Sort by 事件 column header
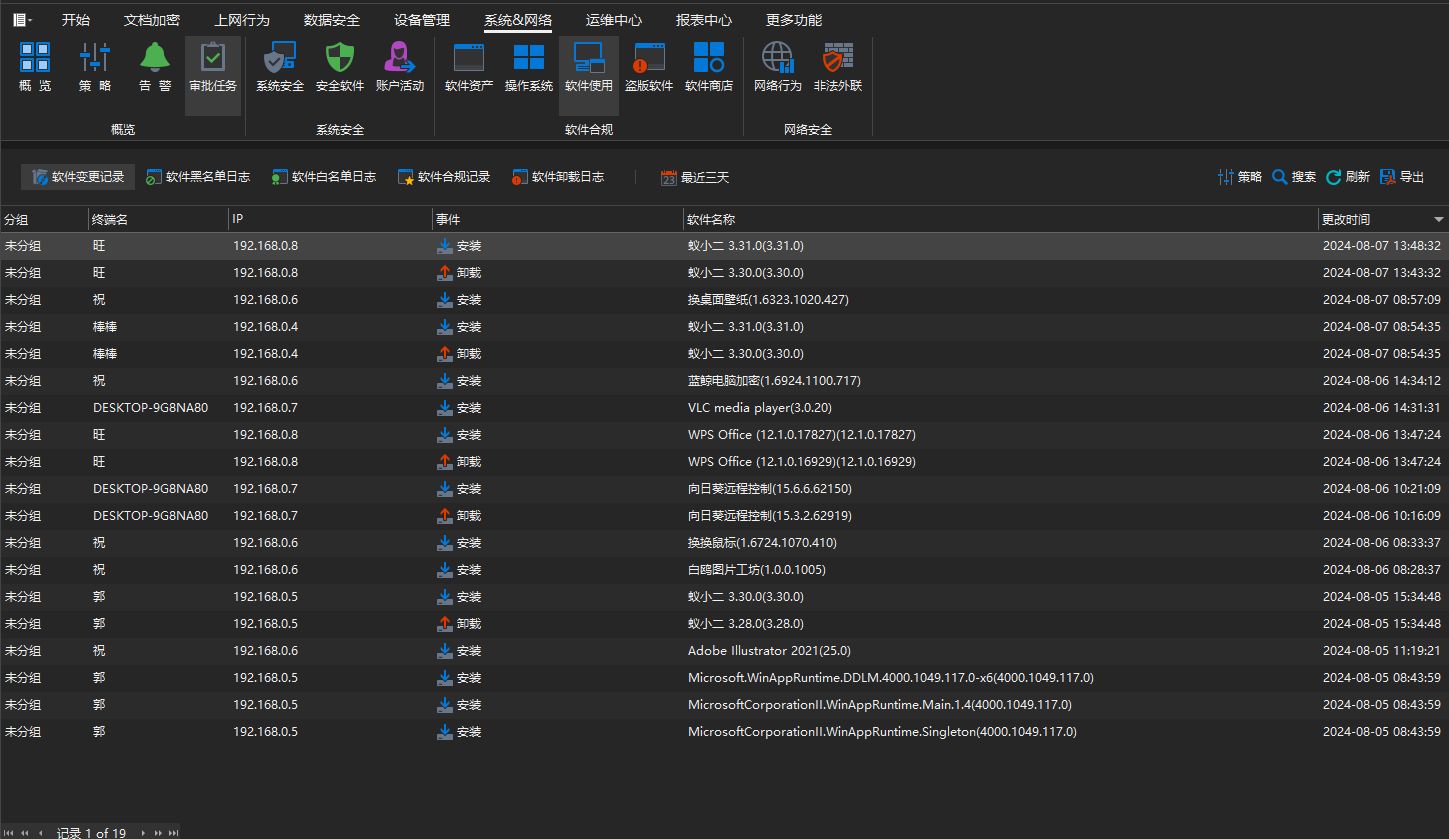The width and height of the screenshot is (1449, 839). click(558, 219)
